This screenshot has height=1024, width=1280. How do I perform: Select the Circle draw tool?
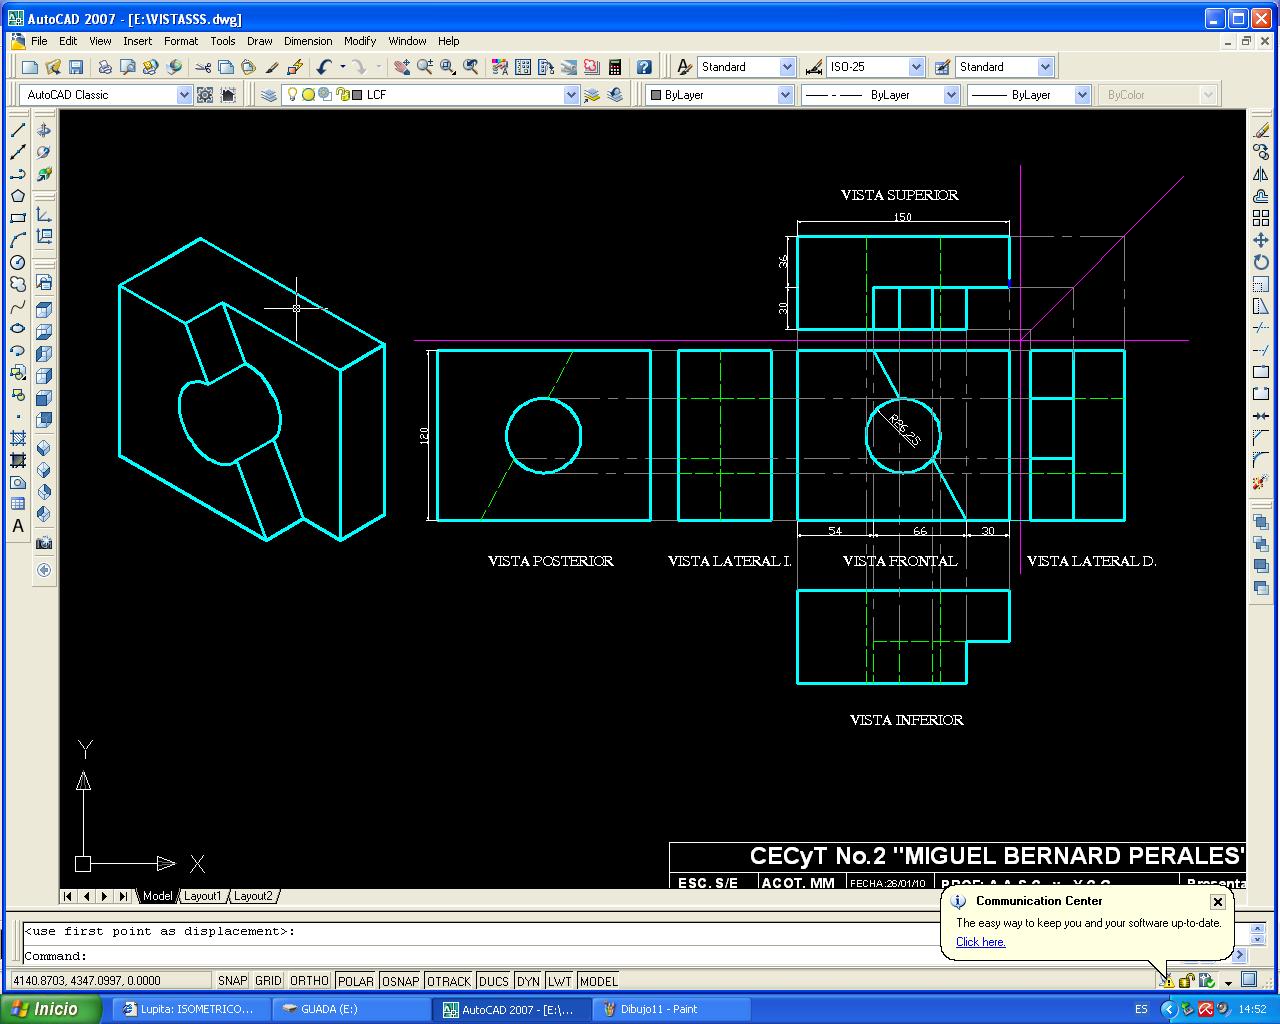[18, 262]
